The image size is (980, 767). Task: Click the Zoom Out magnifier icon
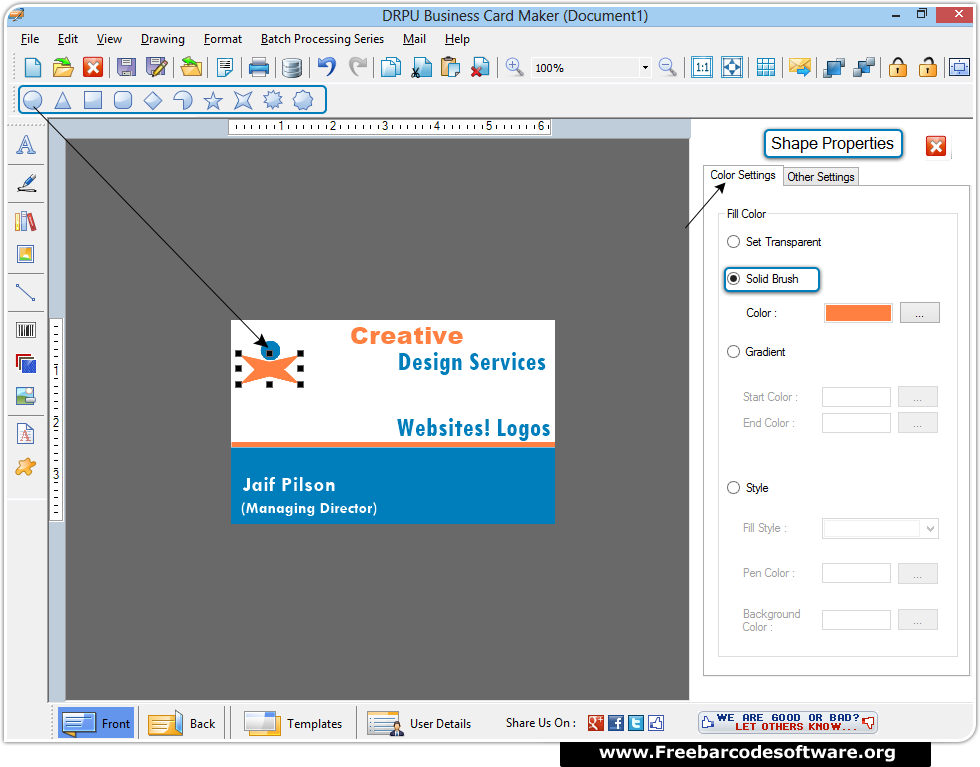668,67
